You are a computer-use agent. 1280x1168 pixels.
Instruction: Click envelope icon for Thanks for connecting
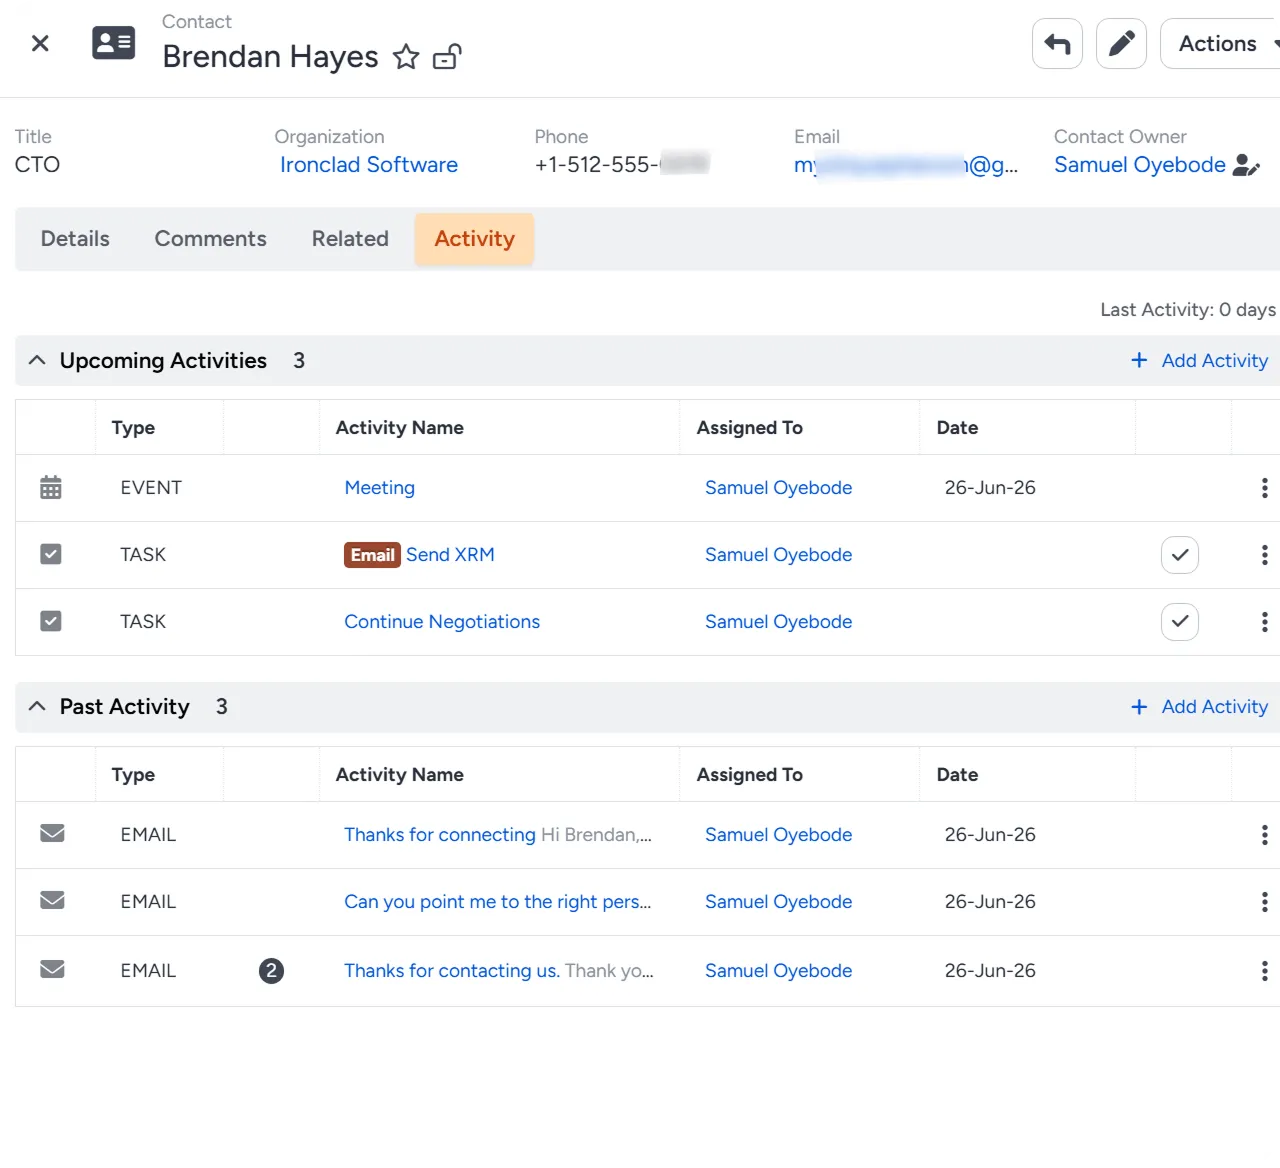(x=52, y=833)
